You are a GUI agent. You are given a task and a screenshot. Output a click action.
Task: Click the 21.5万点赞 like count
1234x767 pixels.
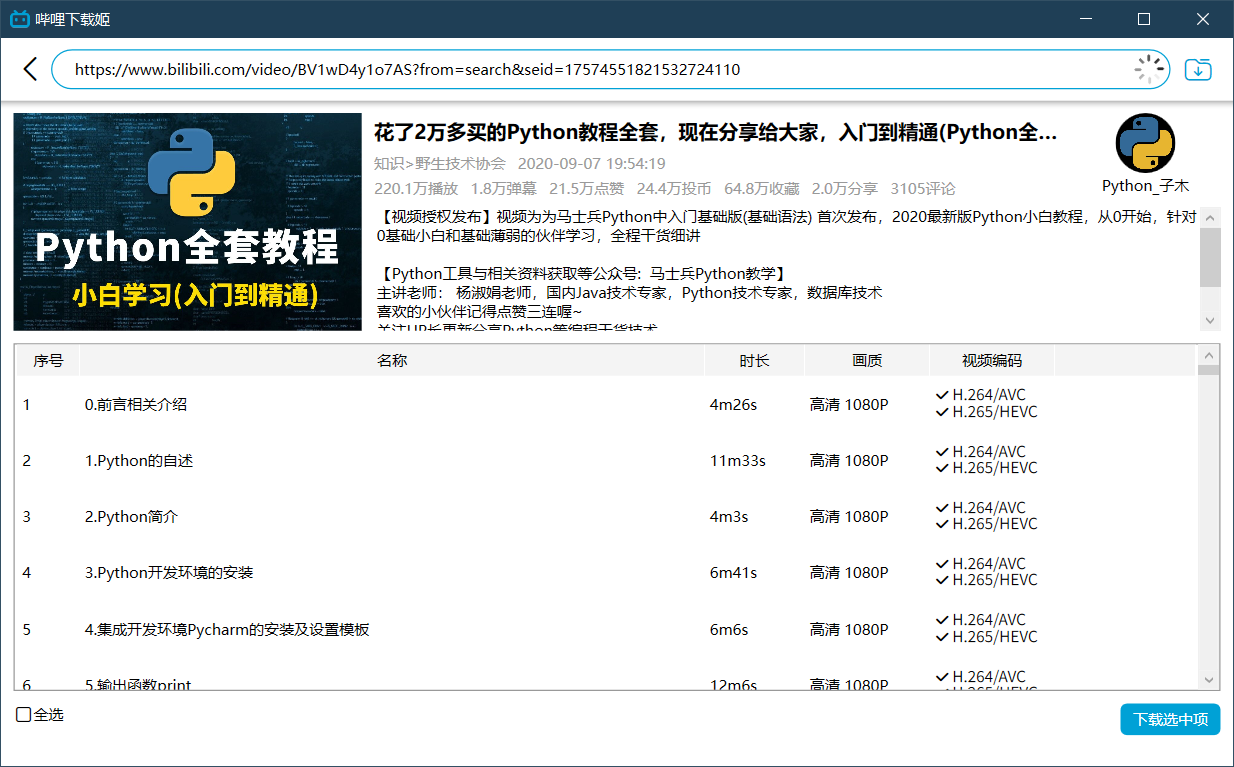[x=586, y=188]
